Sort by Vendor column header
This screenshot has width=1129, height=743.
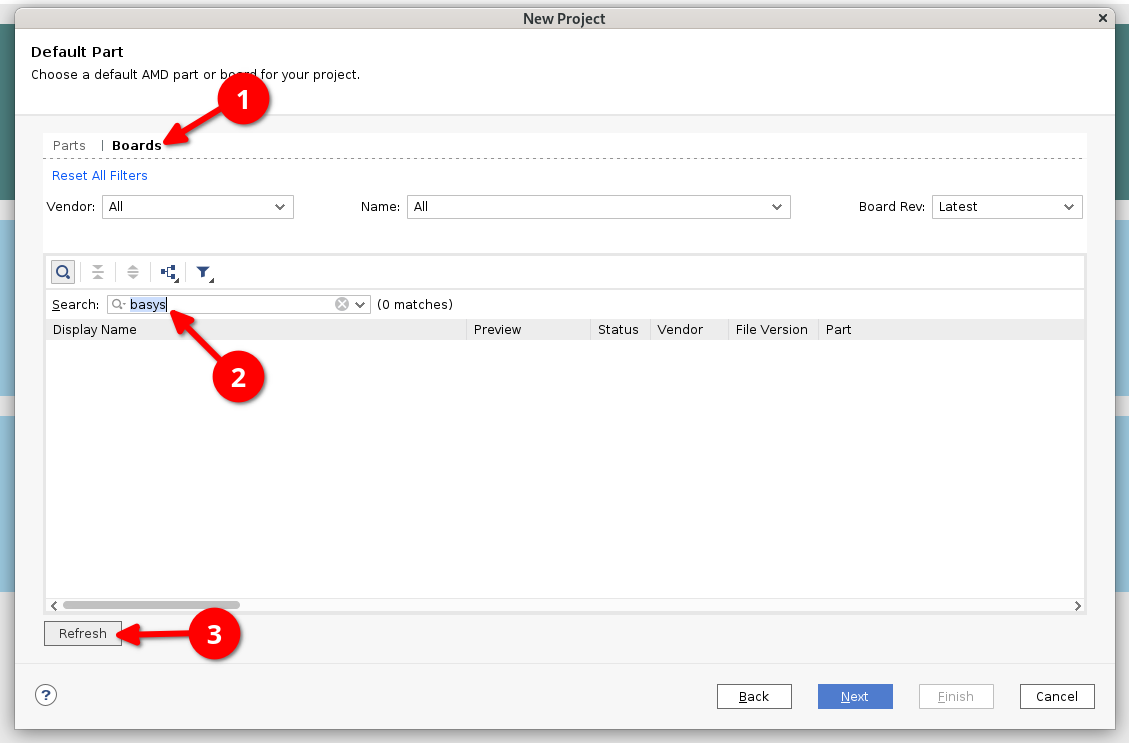click(689, 330)
